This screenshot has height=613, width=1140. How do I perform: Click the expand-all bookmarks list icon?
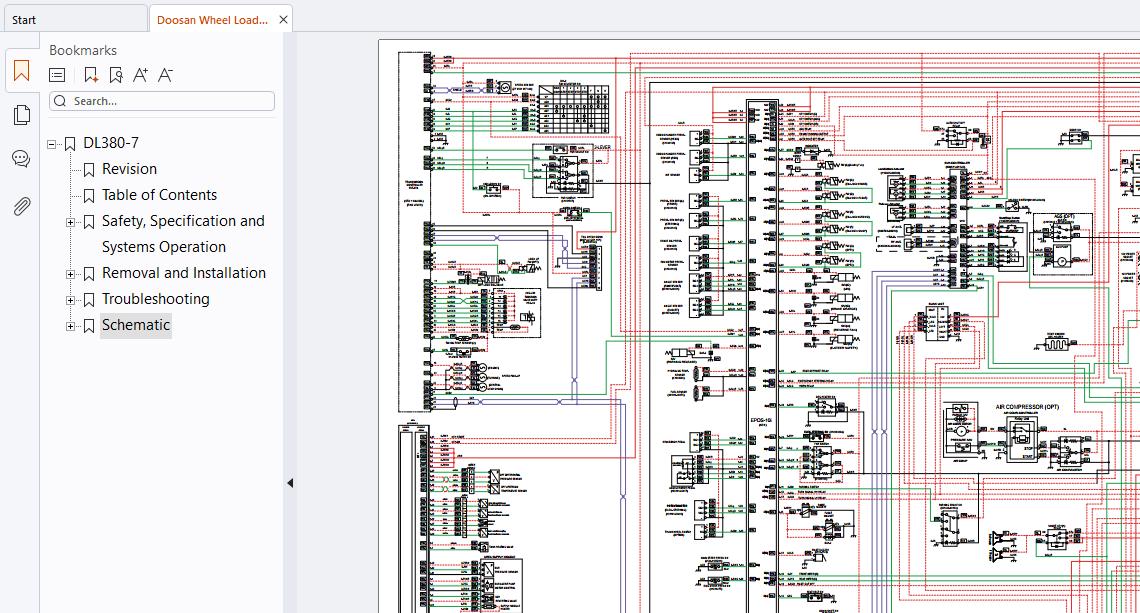point(57,75)
